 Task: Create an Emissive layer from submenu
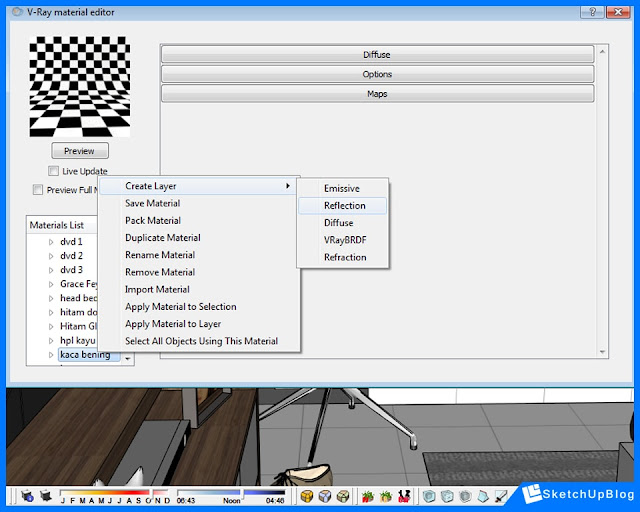[x=342, y=189]
